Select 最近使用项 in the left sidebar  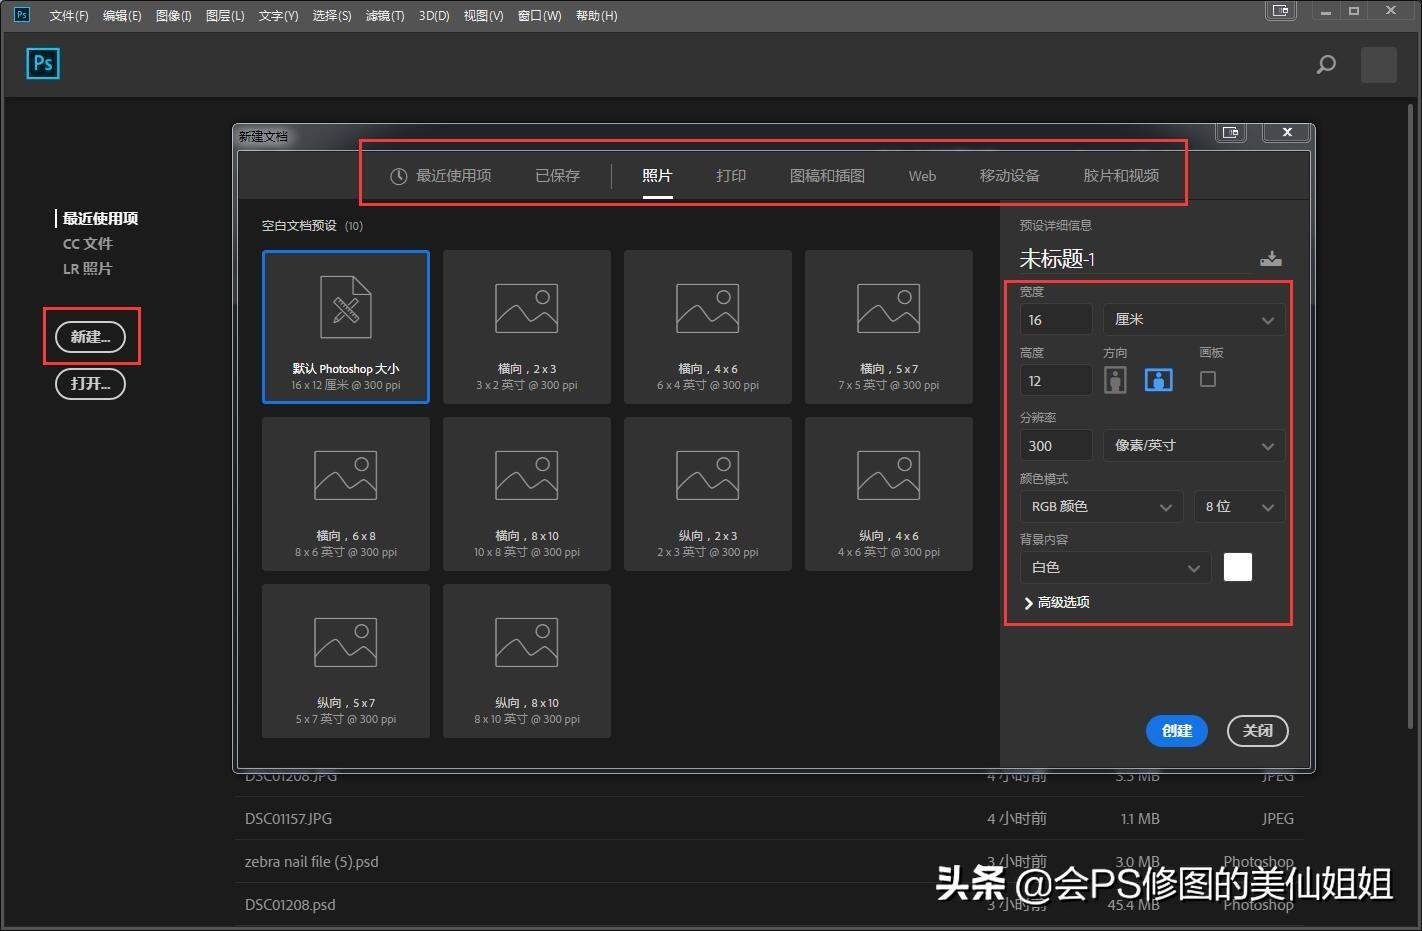coord(100,218)
